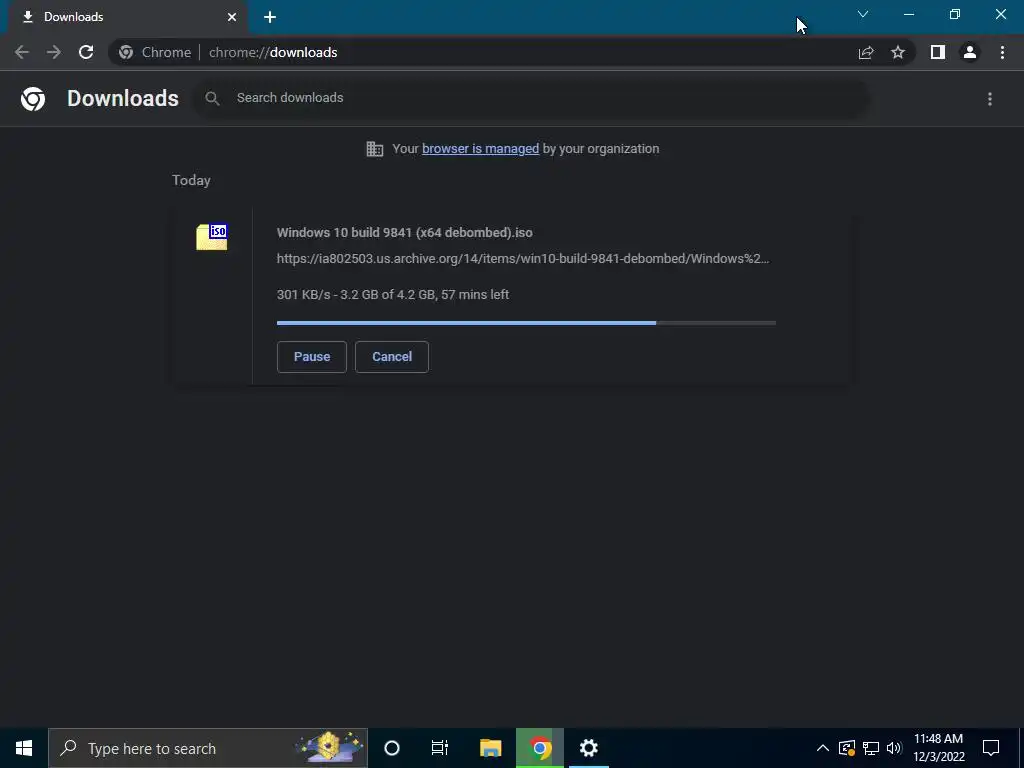Click the download speed and size status text
Image resolution: width=1024 pixels, height=768 pixels.
coord(393,295)
